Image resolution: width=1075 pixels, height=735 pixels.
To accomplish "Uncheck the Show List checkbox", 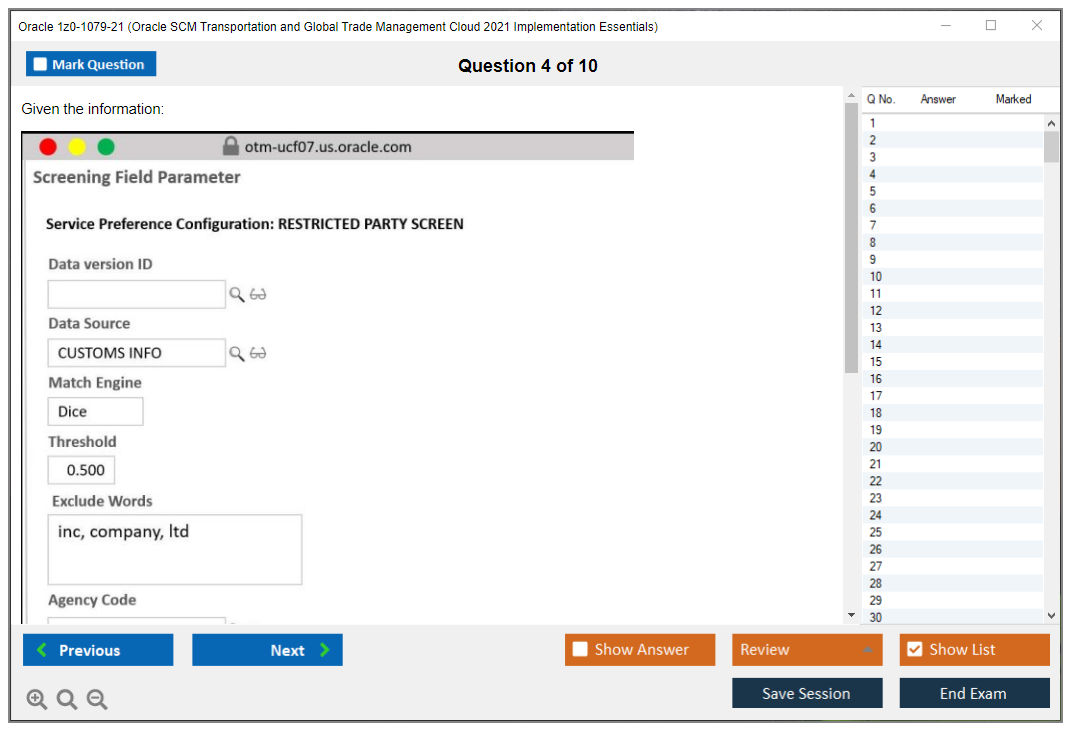I will click(914, 649).
